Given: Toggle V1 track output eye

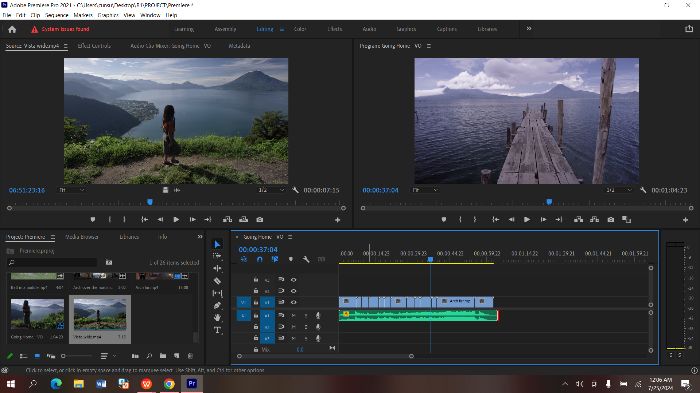Looking at the screenshot, I should [x=293, y=302].
